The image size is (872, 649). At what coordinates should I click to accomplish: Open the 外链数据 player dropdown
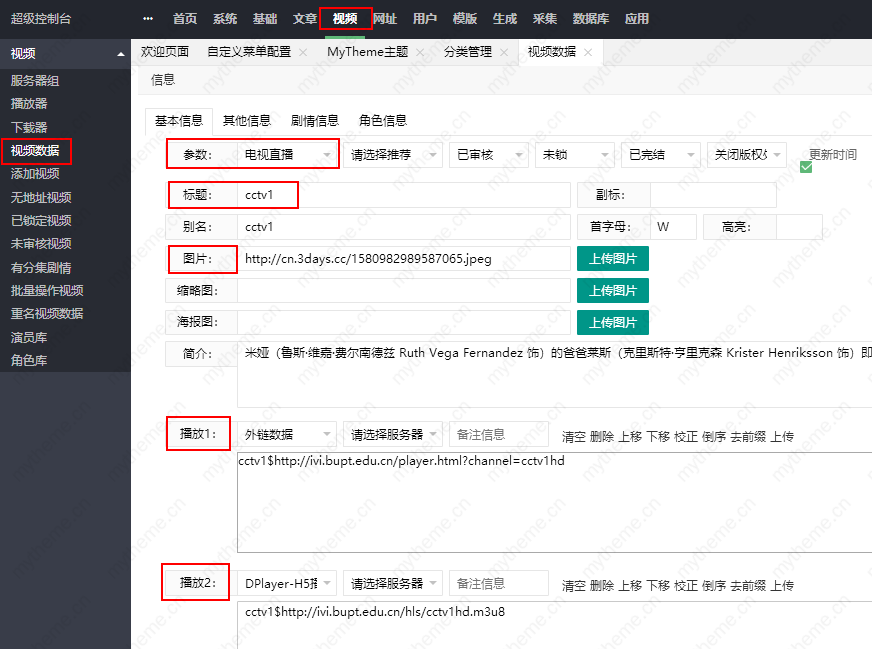click(x=288, y=435)
